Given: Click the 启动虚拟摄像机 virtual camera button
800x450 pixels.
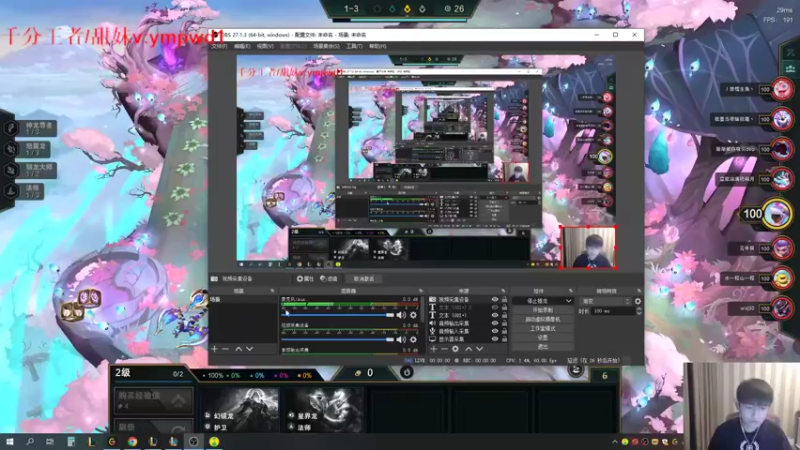Looking at the screenshot, I should point(542,319).
